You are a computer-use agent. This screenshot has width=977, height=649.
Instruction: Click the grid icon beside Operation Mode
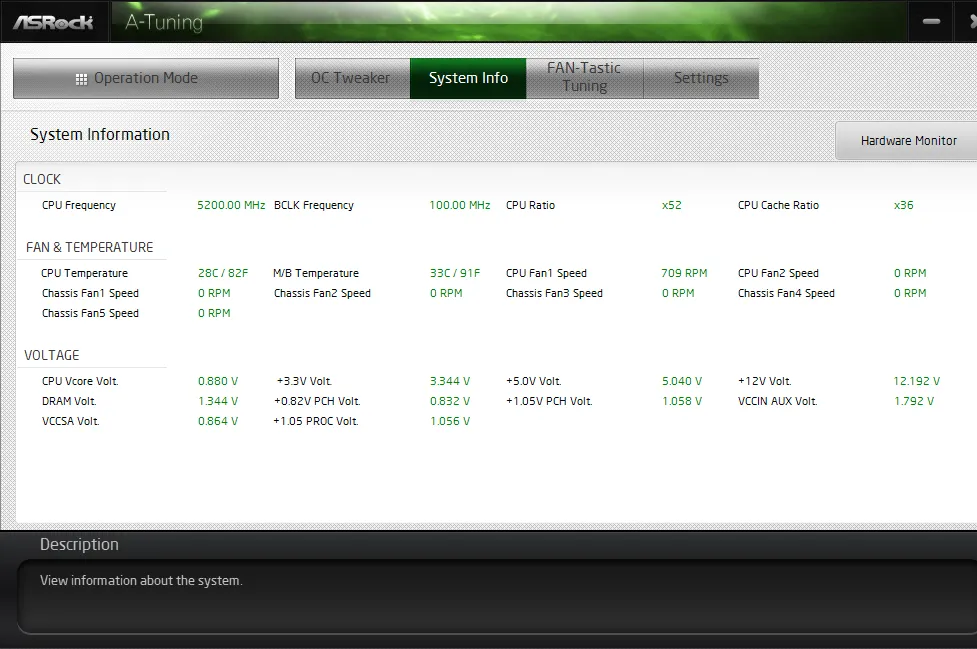(81, 79)
